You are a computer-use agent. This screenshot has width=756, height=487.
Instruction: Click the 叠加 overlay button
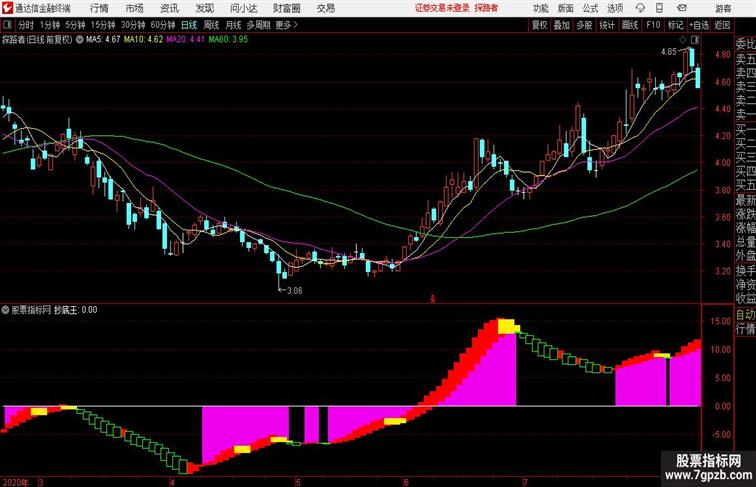tap(562, 25)
